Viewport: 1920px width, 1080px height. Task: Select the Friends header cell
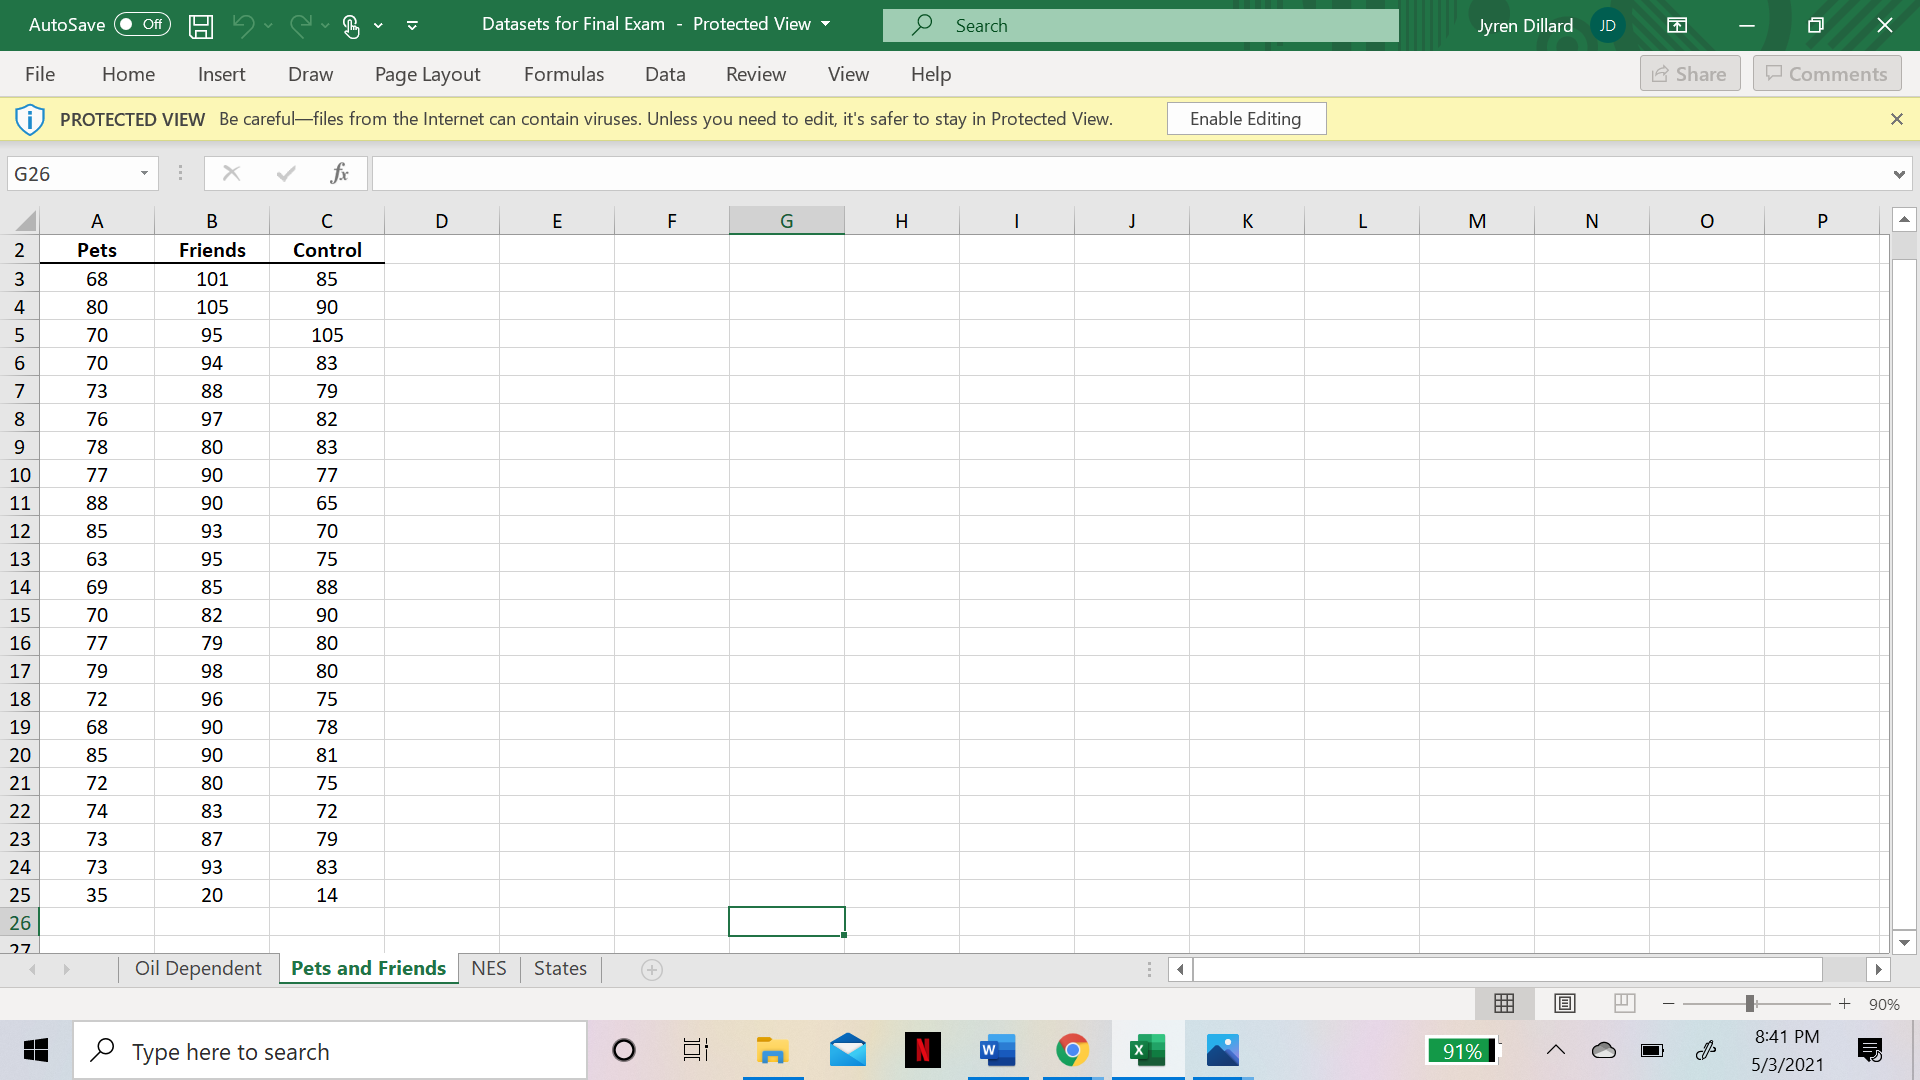(212, 250)
